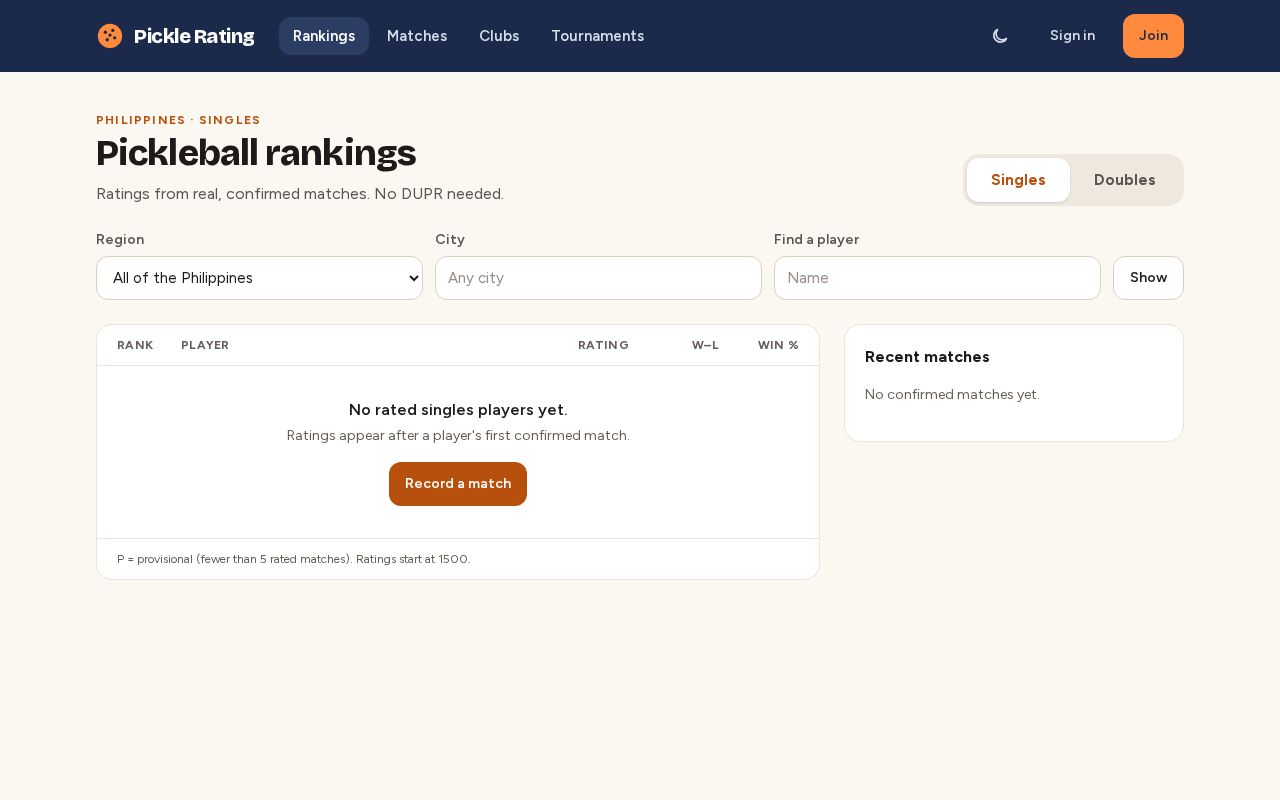Image resolution: width=1280 pixels, height=800 pixels.
Task: Click the PLAYER column header
Action: (205, 345)
